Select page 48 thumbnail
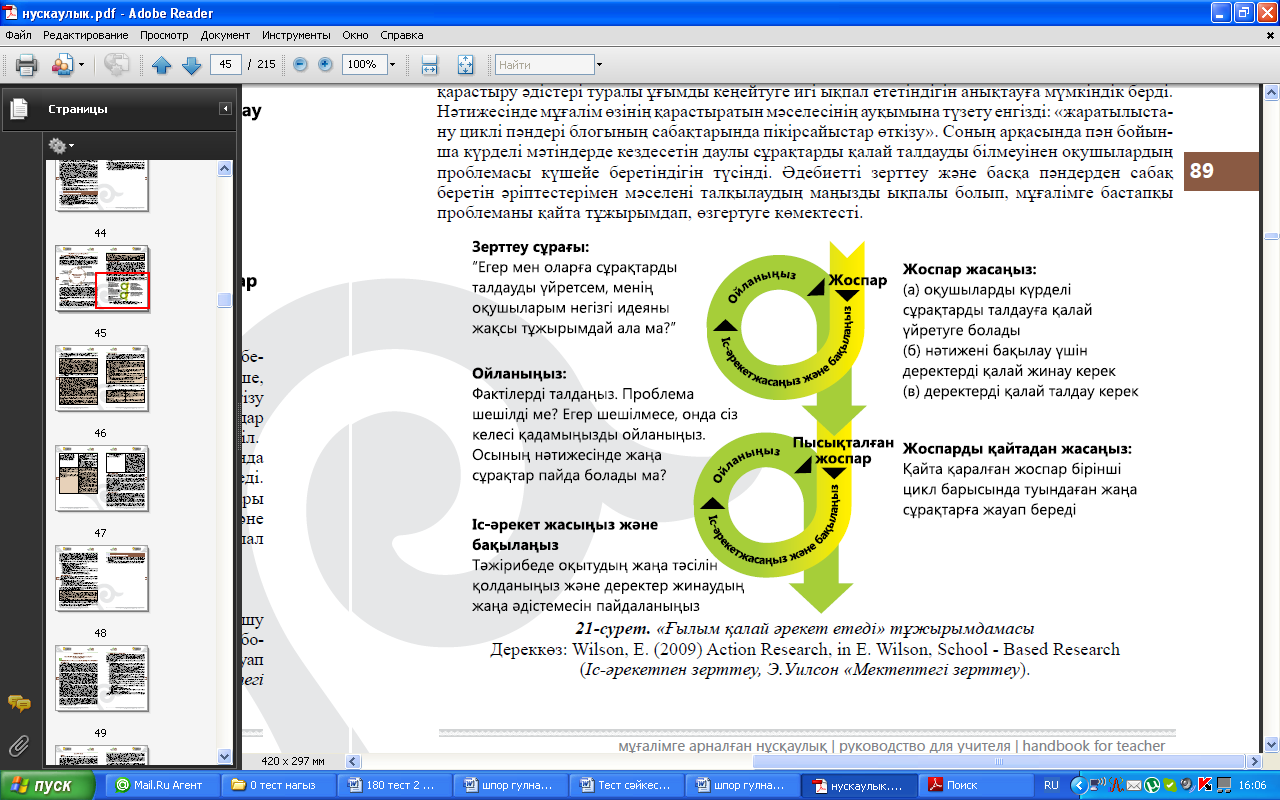This screenshot has height=800, width=1280. 102,579
